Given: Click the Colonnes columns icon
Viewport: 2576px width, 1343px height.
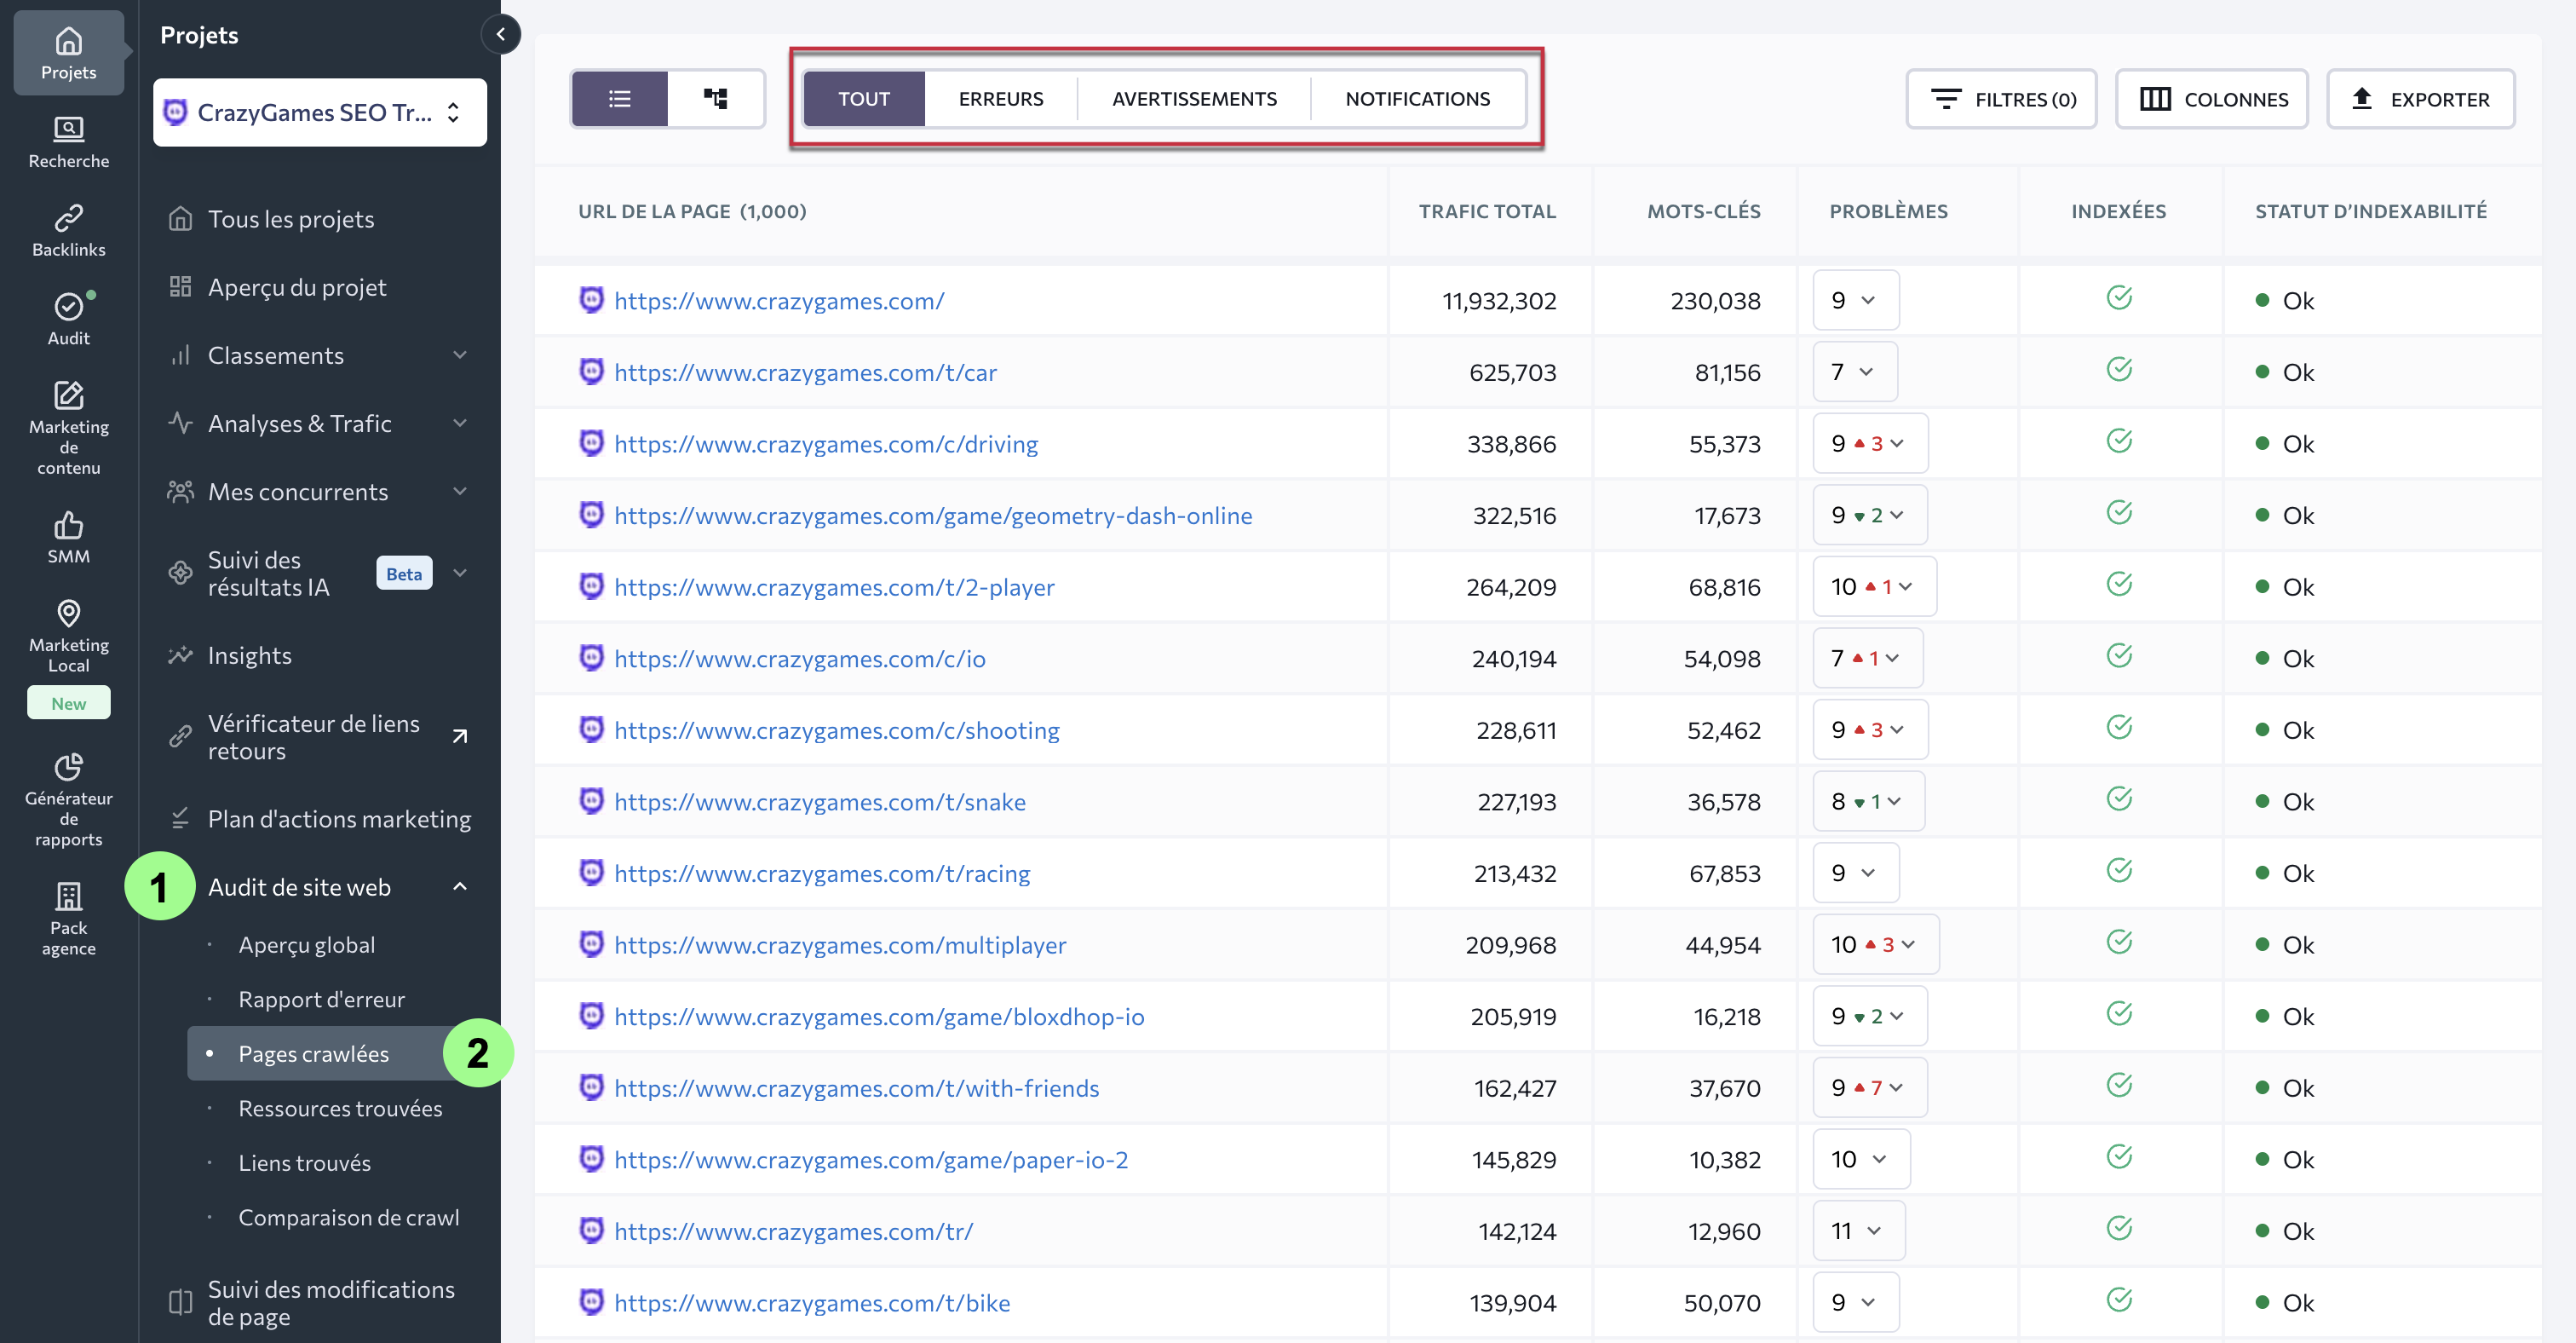Looking at the screenshot, I should click(x=2155, y=99).
